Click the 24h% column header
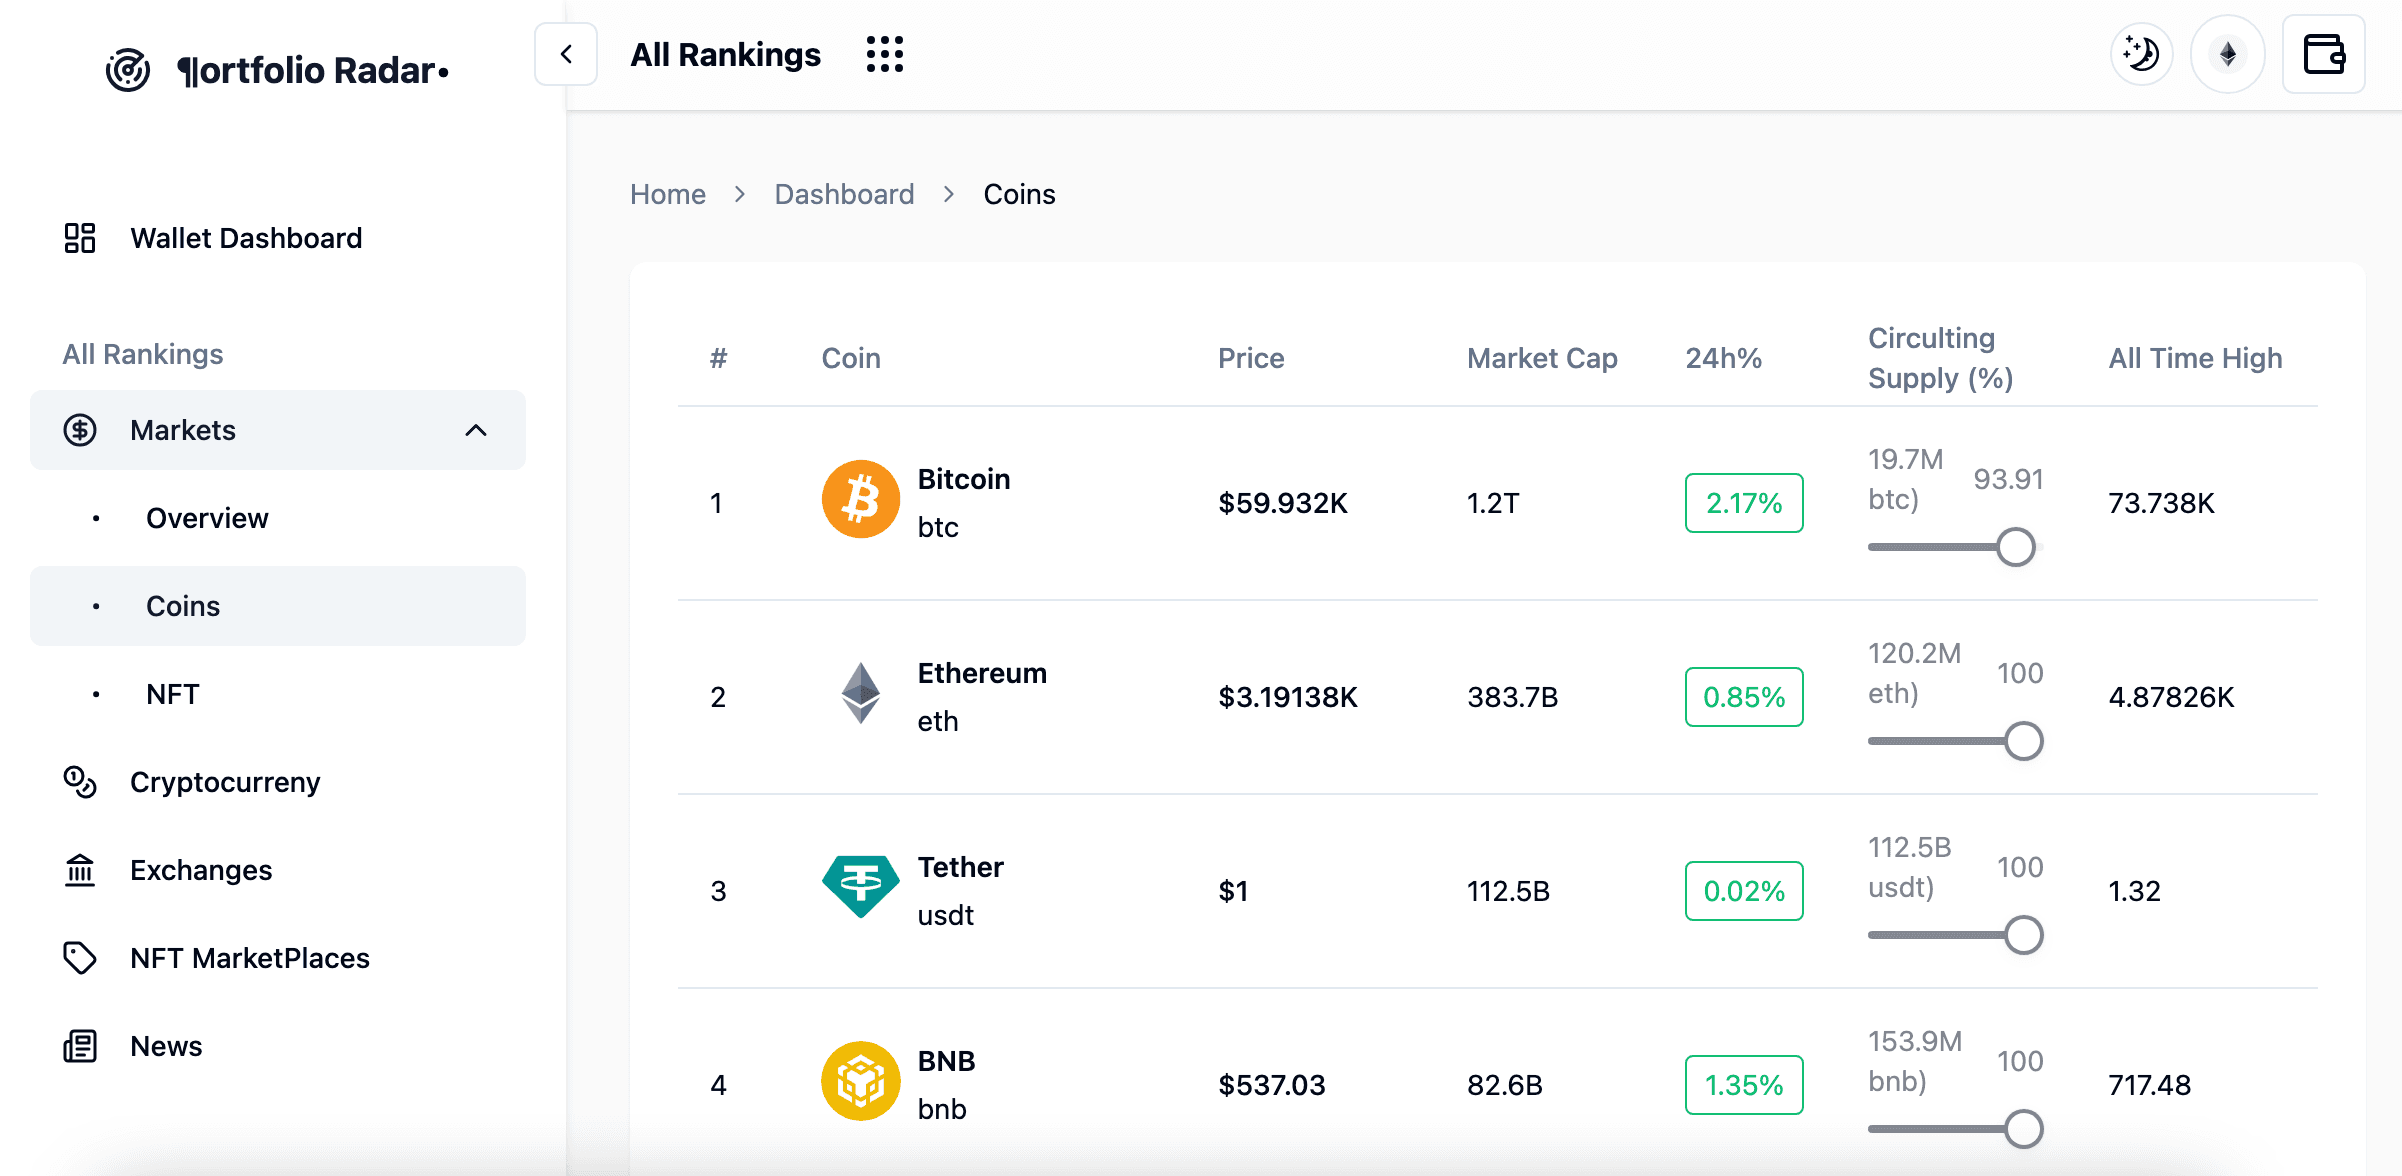Viewport: 2402px width, 1176px height. tap(1723, 358)
